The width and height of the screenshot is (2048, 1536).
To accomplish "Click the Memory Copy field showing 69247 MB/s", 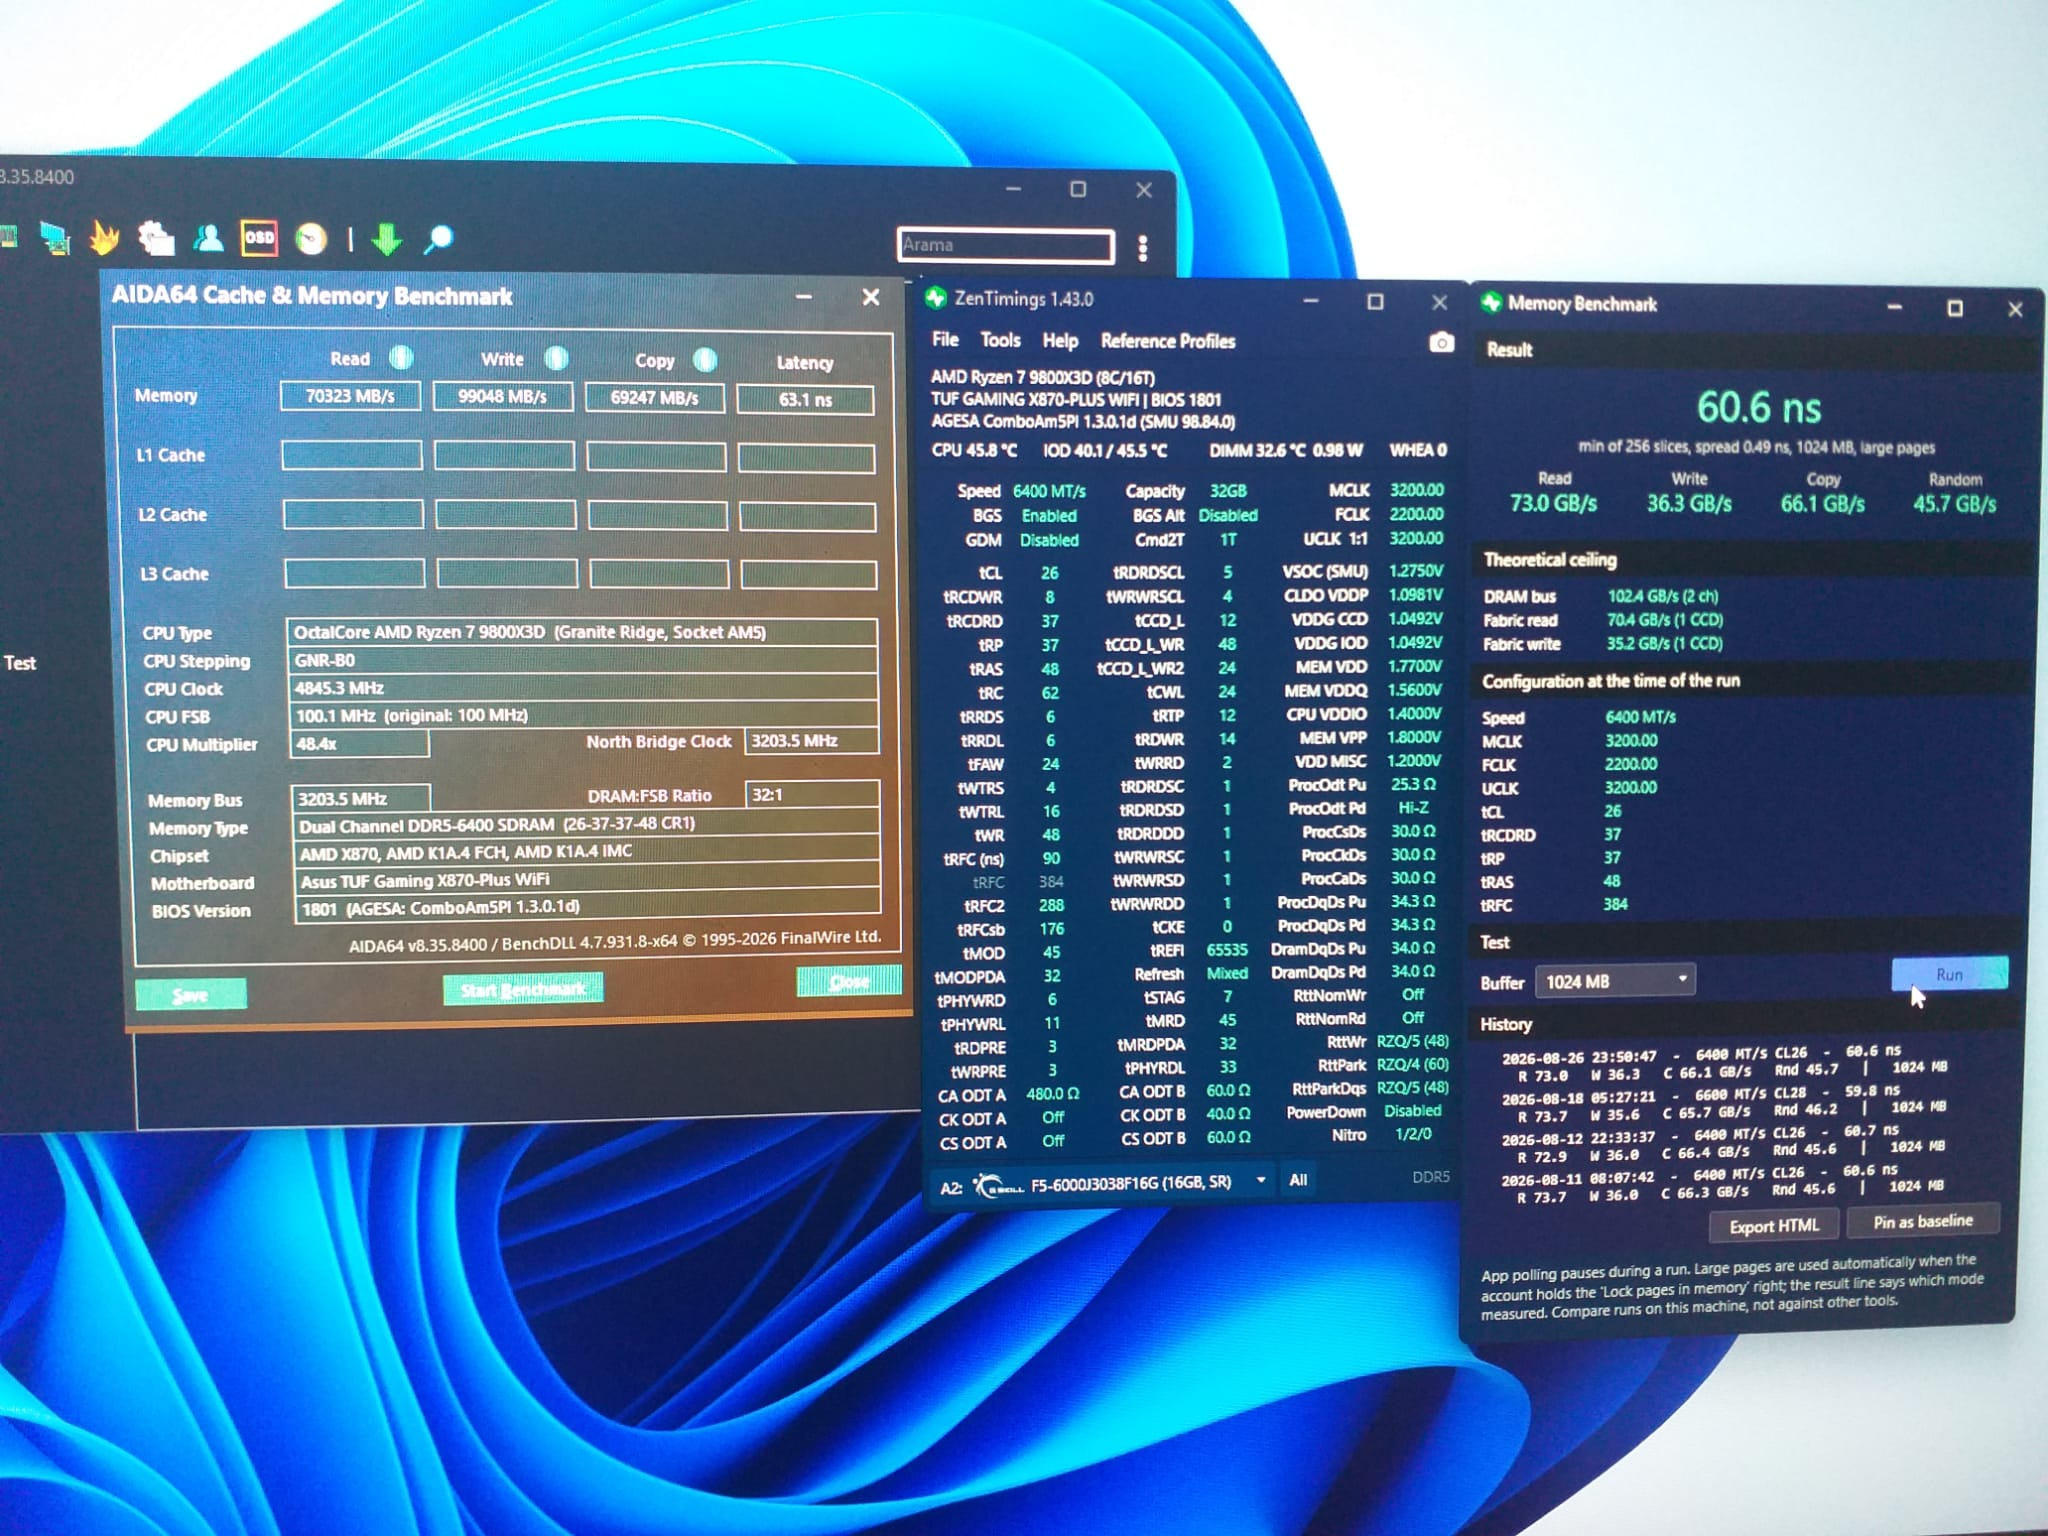I will click(x=655, y=398).
